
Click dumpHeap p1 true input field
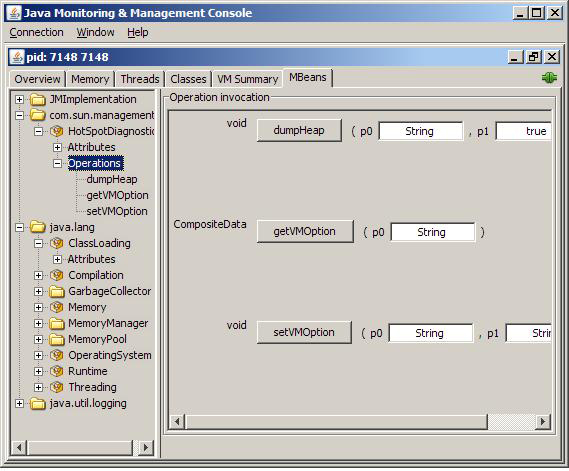[x=523, y=131]
